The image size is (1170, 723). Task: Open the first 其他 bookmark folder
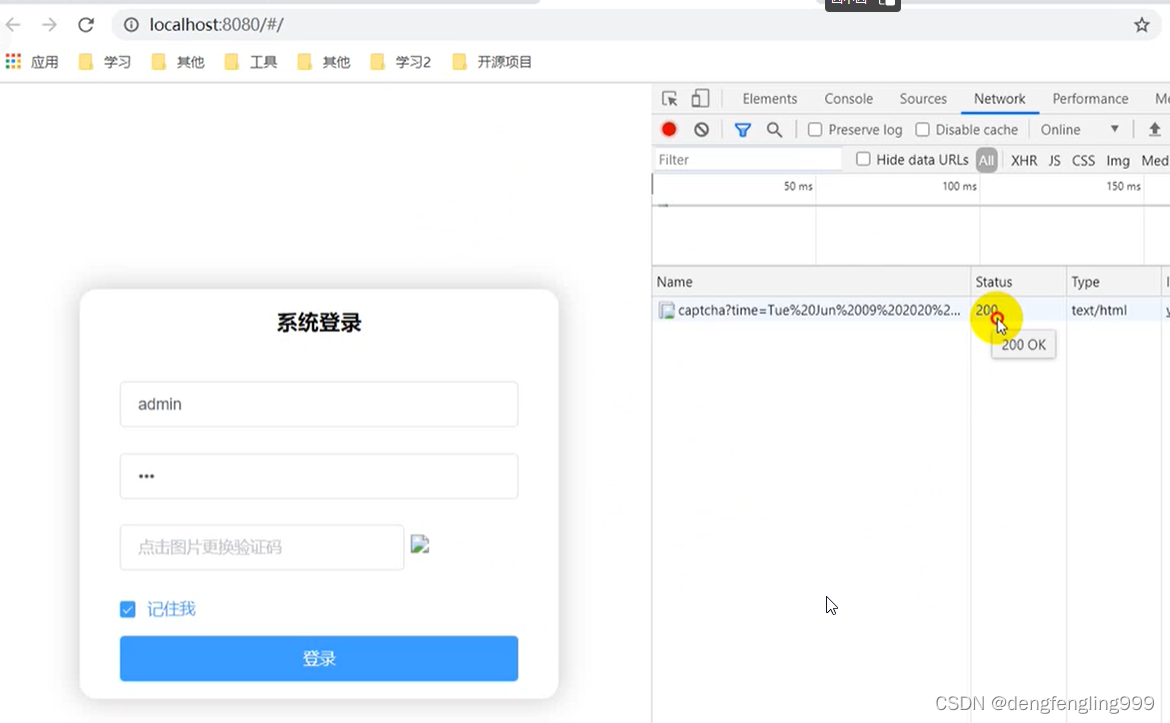click(x=178, y=62)
